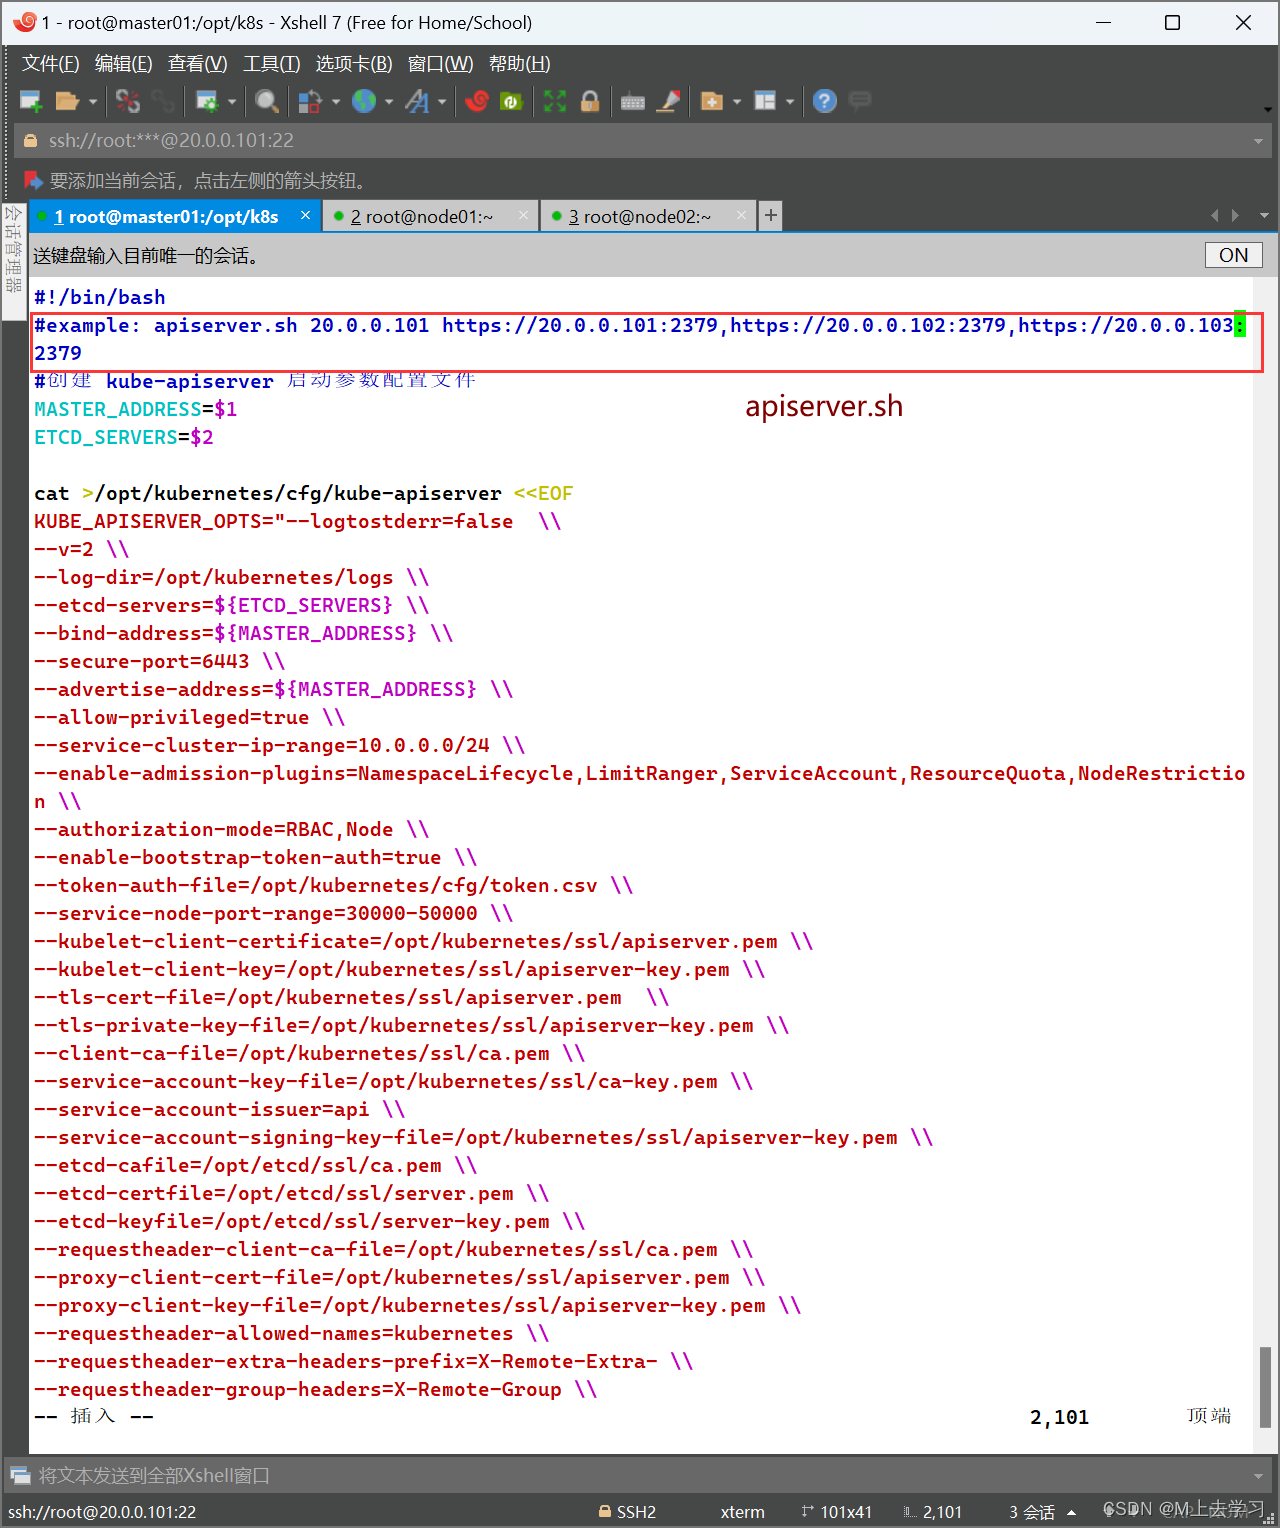
Task: Expand the new folder icon dropdown arrow
Action: coord(737,101)
